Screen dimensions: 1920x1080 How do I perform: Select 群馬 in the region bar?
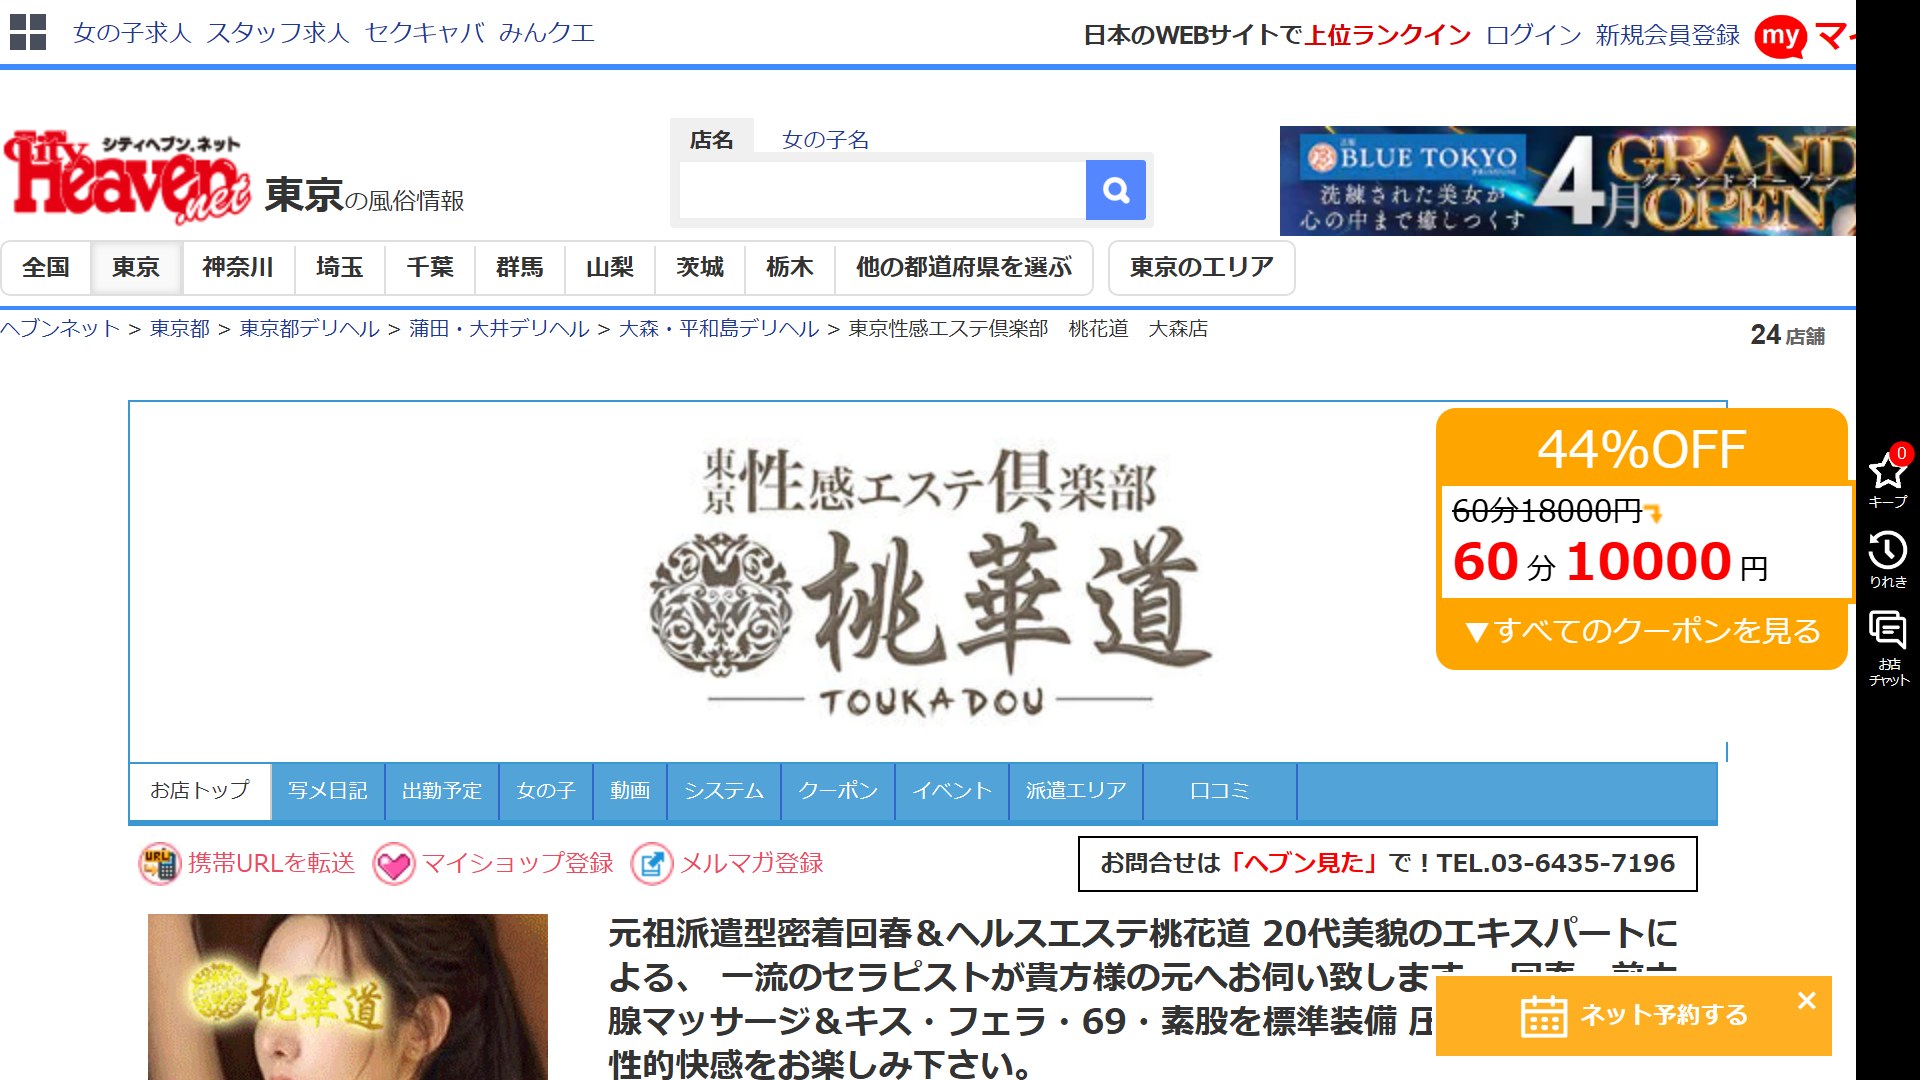pos(520,268)
